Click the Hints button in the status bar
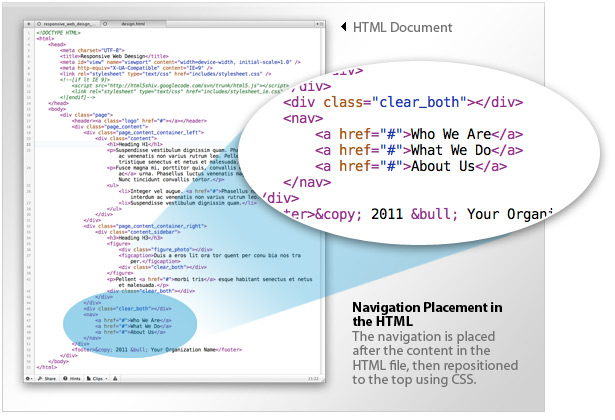Image resolution: width=615 pixels, height=420 pixels. 72,378
